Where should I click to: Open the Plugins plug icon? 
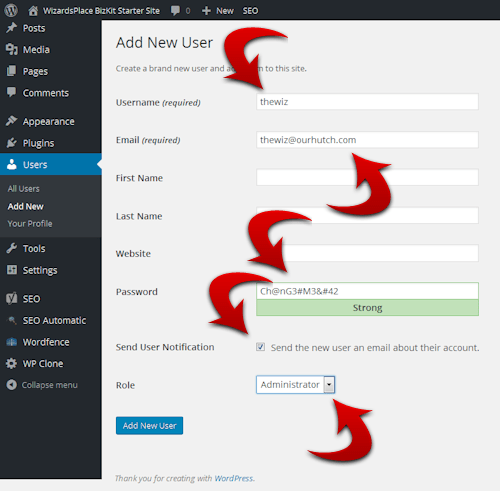point(11,143)
